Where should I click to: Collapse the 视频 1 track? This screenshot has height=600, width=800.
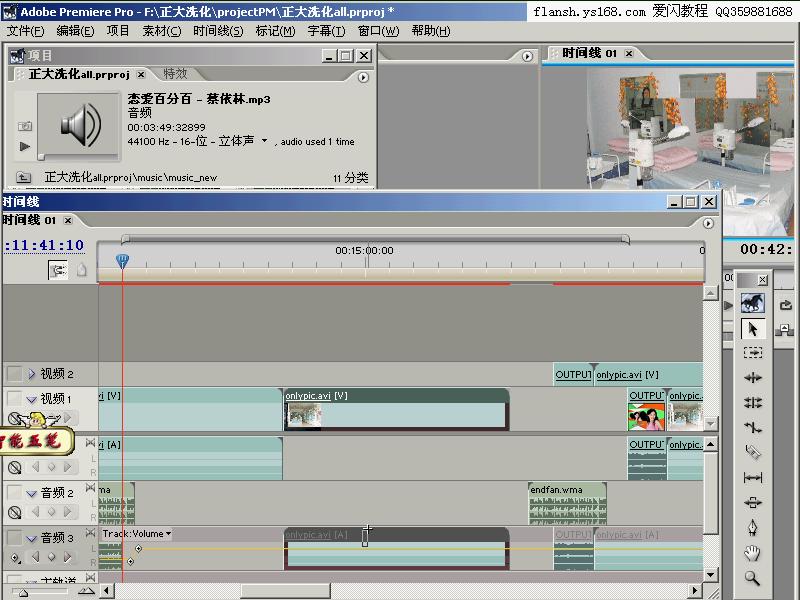(x=32, y=399)
